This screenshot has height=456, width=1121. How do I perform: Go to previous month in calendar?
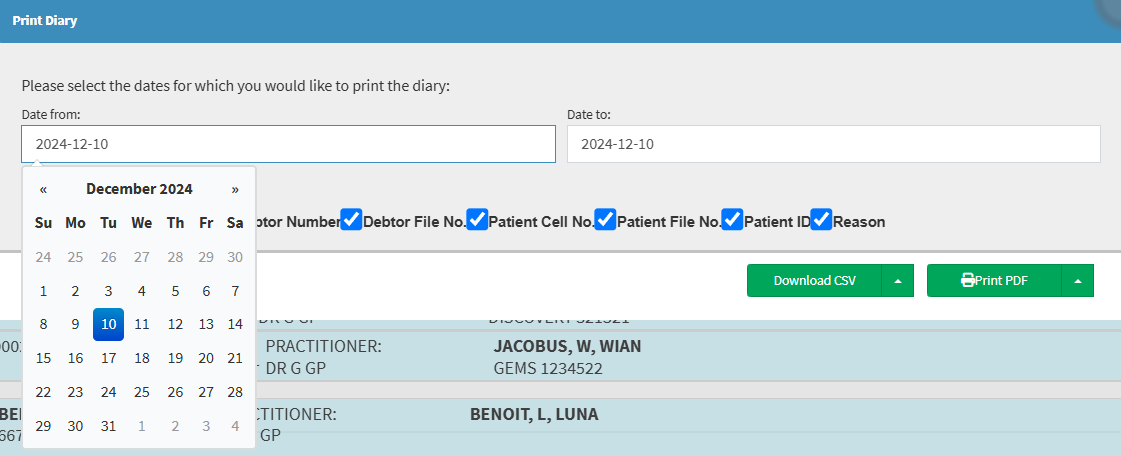click(x=43, y=189)
